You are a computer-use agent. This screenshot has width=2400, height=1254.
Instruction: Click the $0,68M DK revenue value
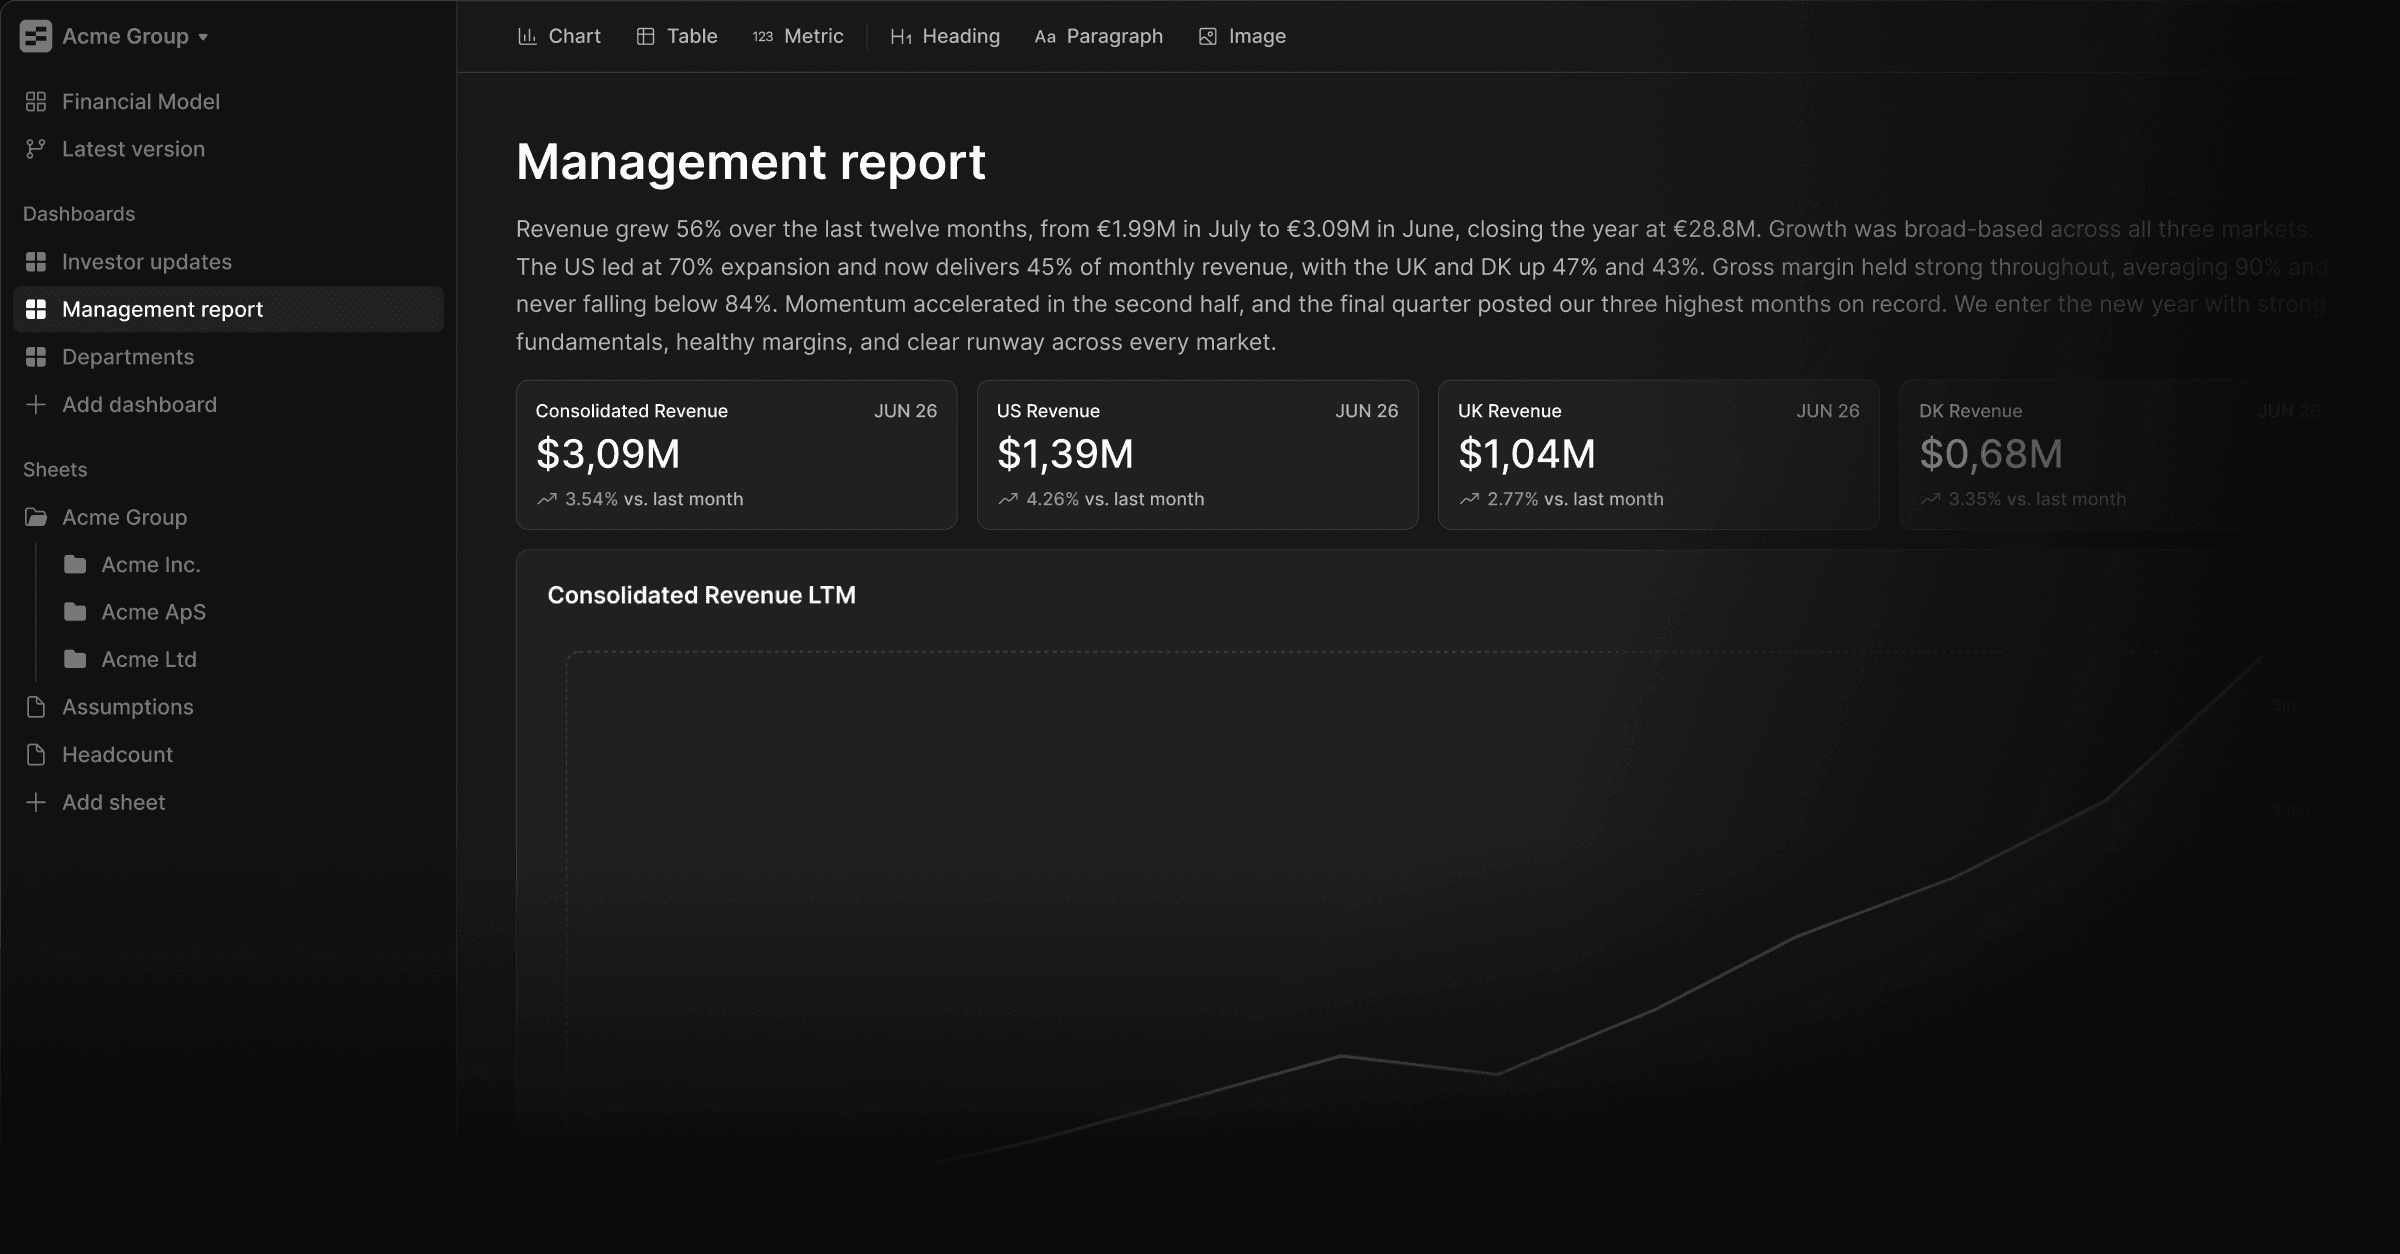(1991, 454)
